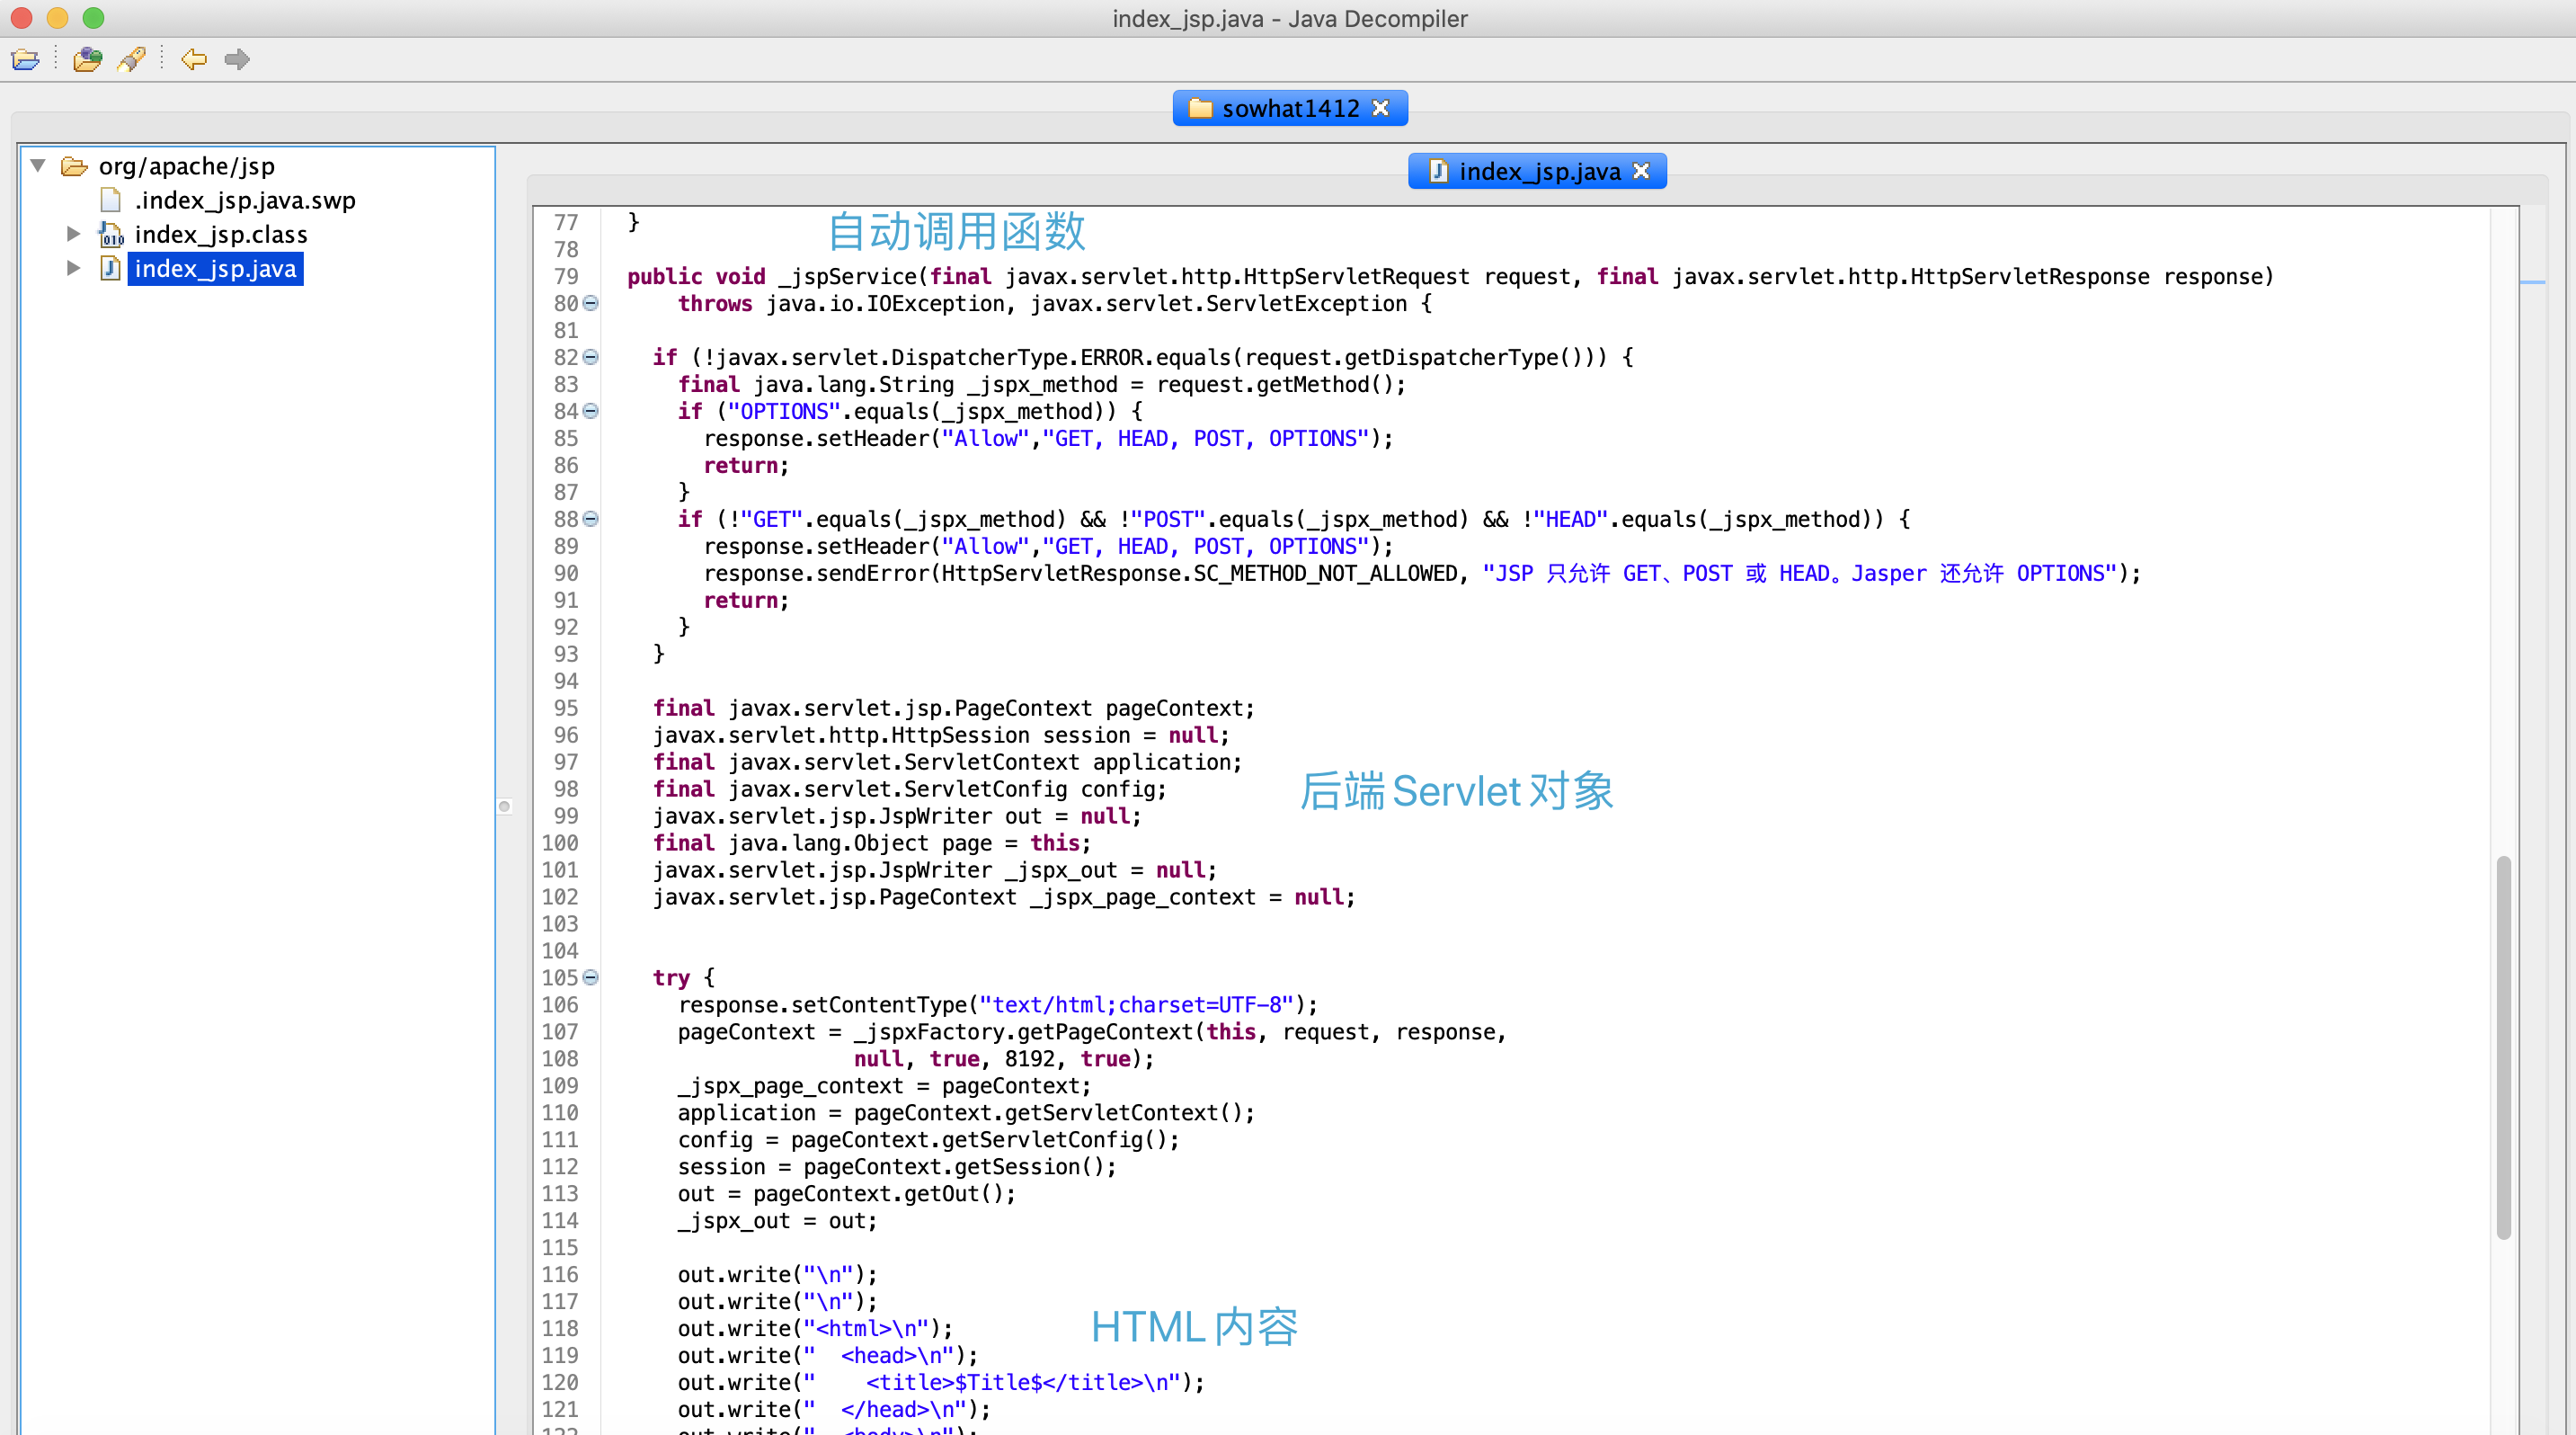2576x1435 pixels.
Task: Select .index_jsp.java.swp file
Action: (x=245, y=200)
